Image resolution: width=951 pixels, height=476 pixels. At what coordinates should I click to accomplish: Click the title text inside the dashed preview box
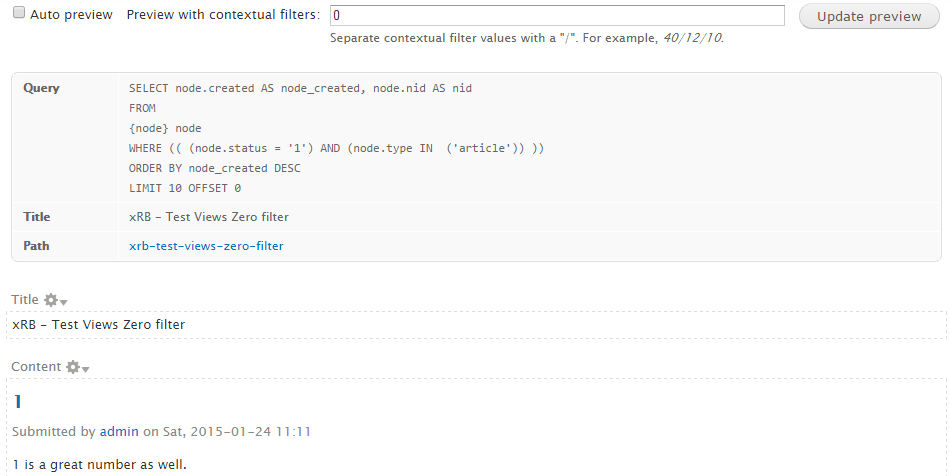[x=98, y=324]
